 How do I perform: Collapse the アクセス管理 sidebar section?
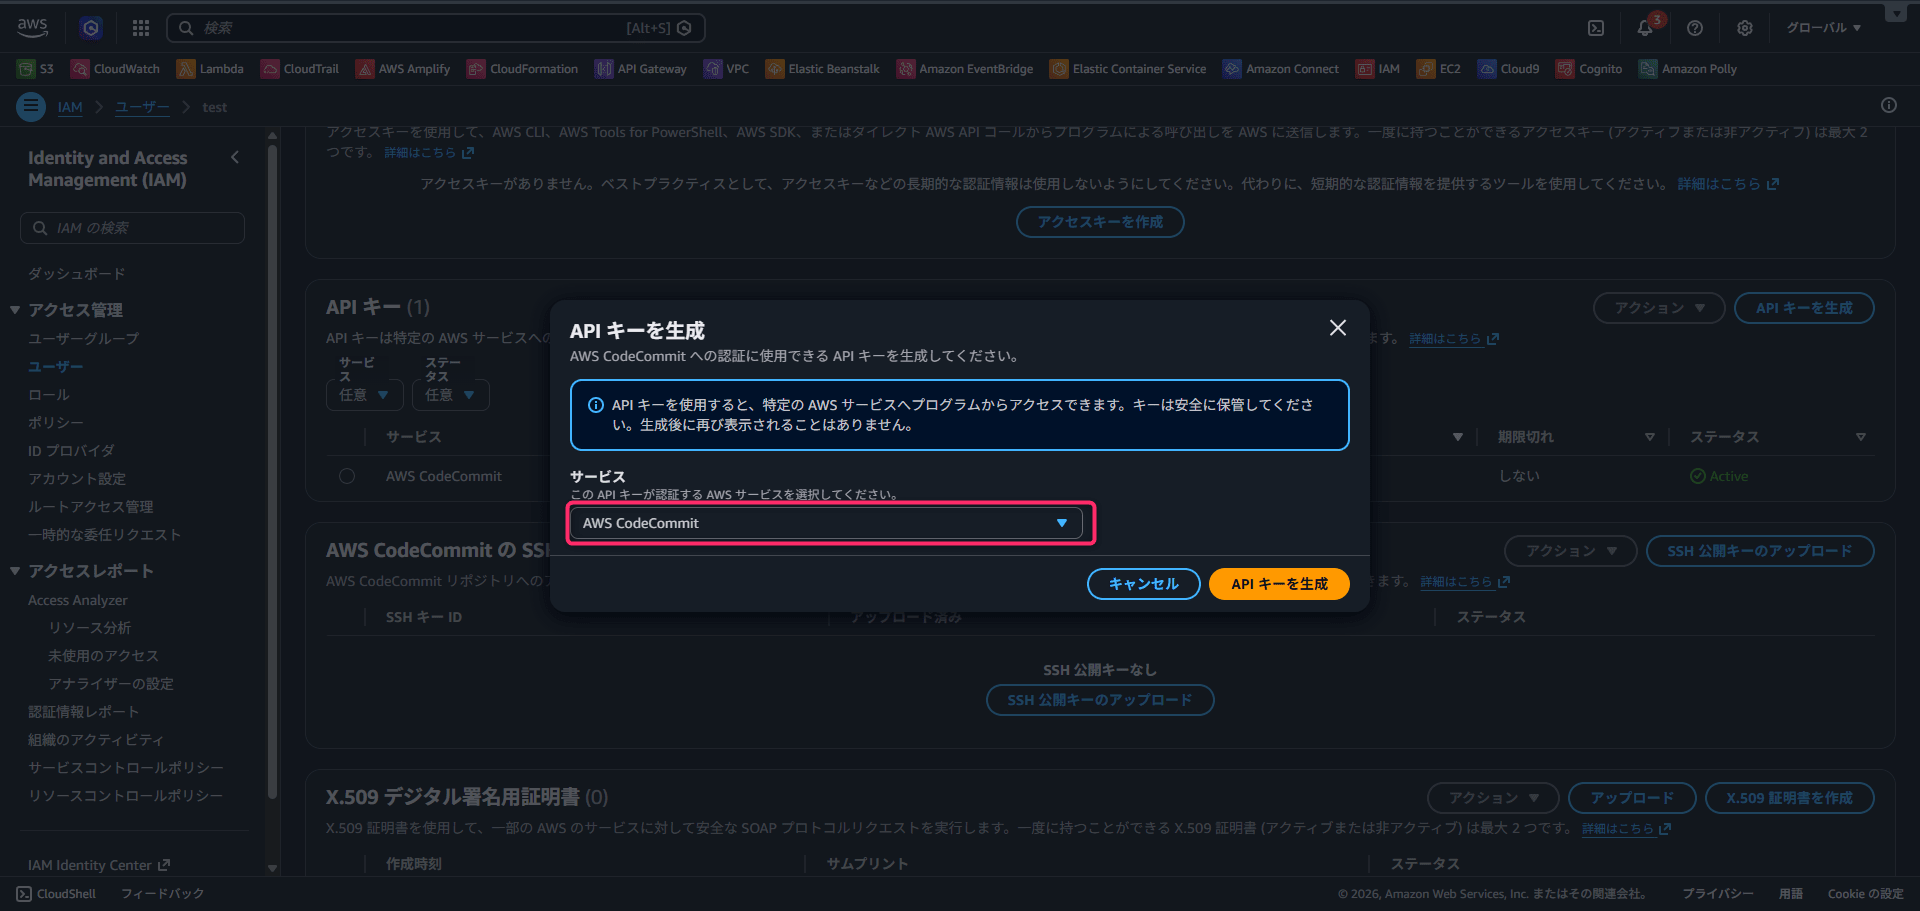coord(15,310)
